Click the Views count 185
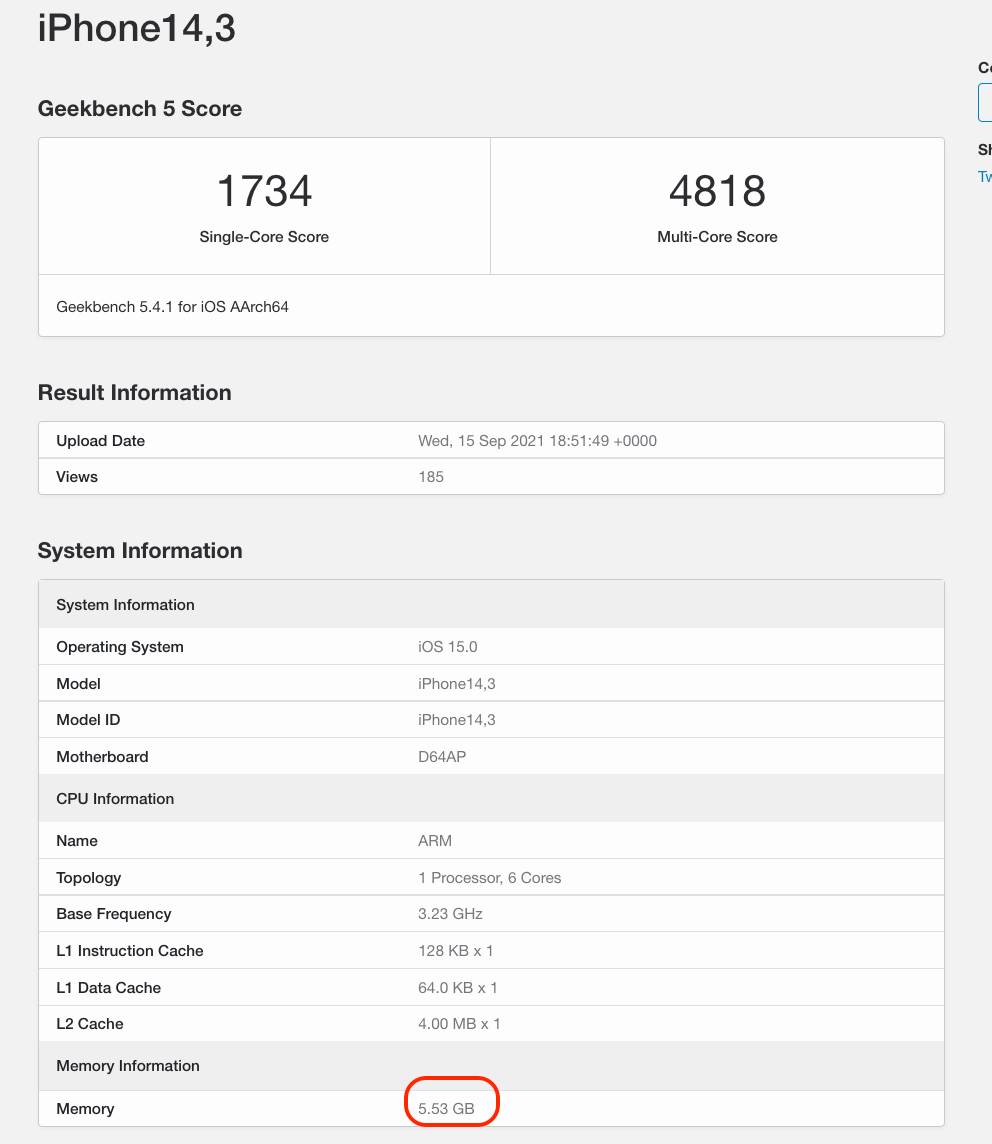The width and height of the screenshot is (992, 1144). pos(430,476)
